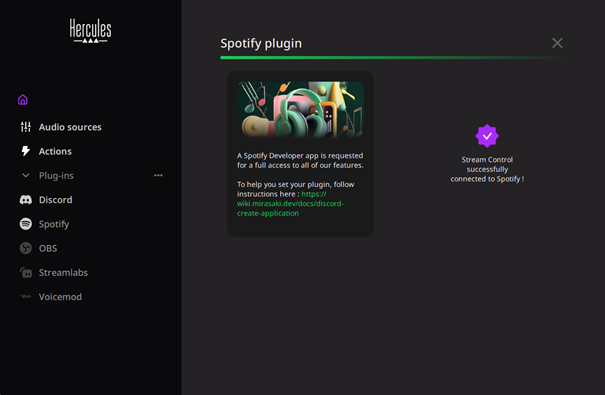Viewport: 605px width, 395px height.
Task: Select the Streamlabs plug-in entry
Action: pos(54,272)
